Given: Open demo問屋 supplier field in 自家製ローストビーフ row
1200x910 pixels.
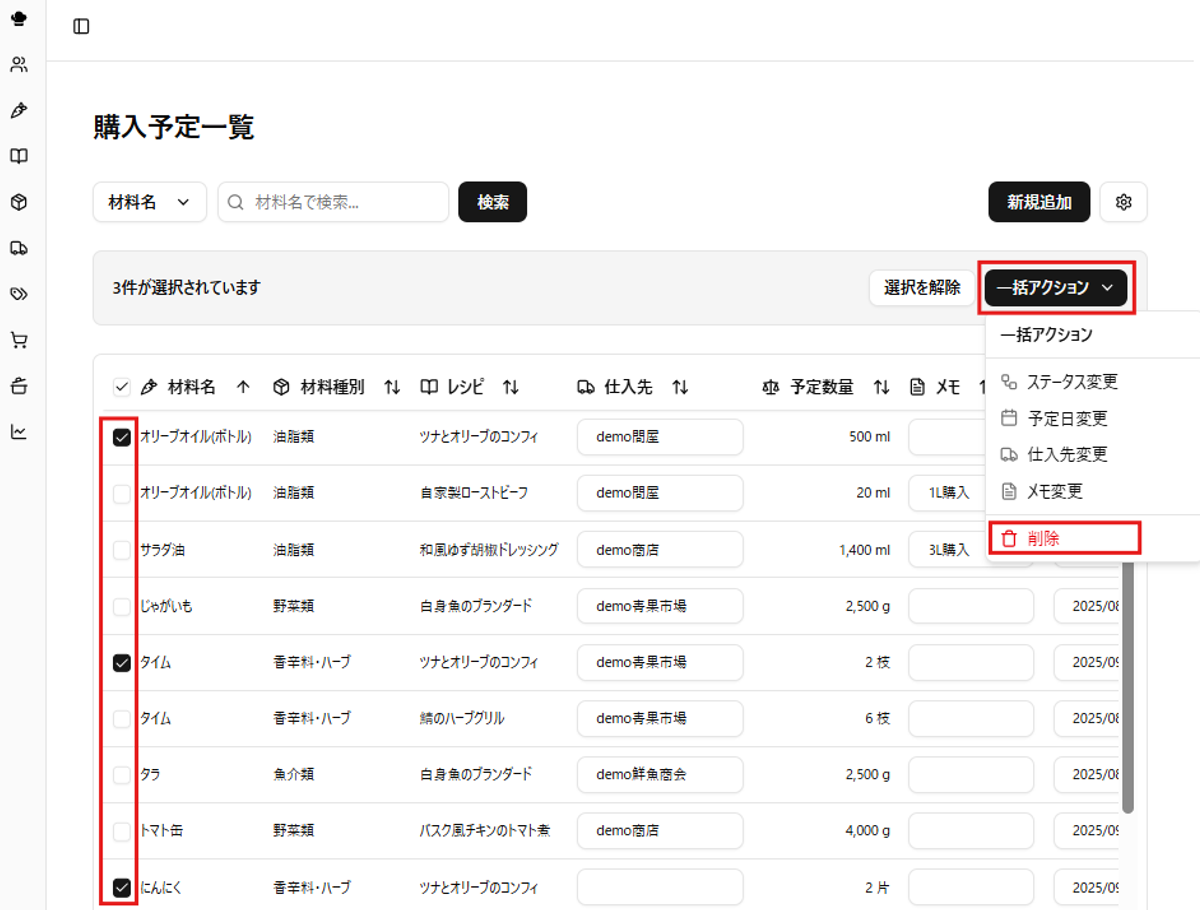Looking at the screenshot, I should click(660, 493).
